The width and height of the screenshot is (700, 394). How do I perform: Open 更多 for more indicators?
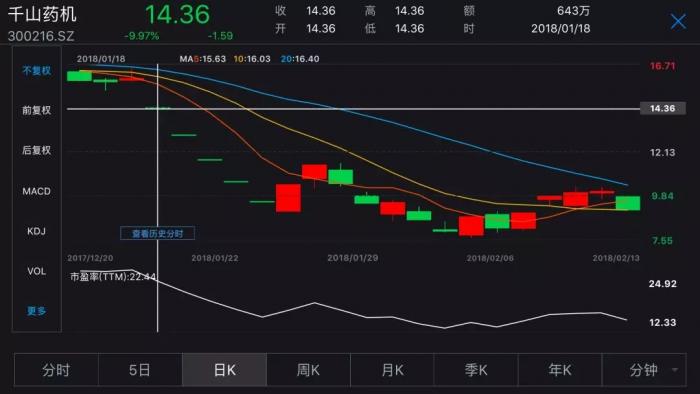37,311
